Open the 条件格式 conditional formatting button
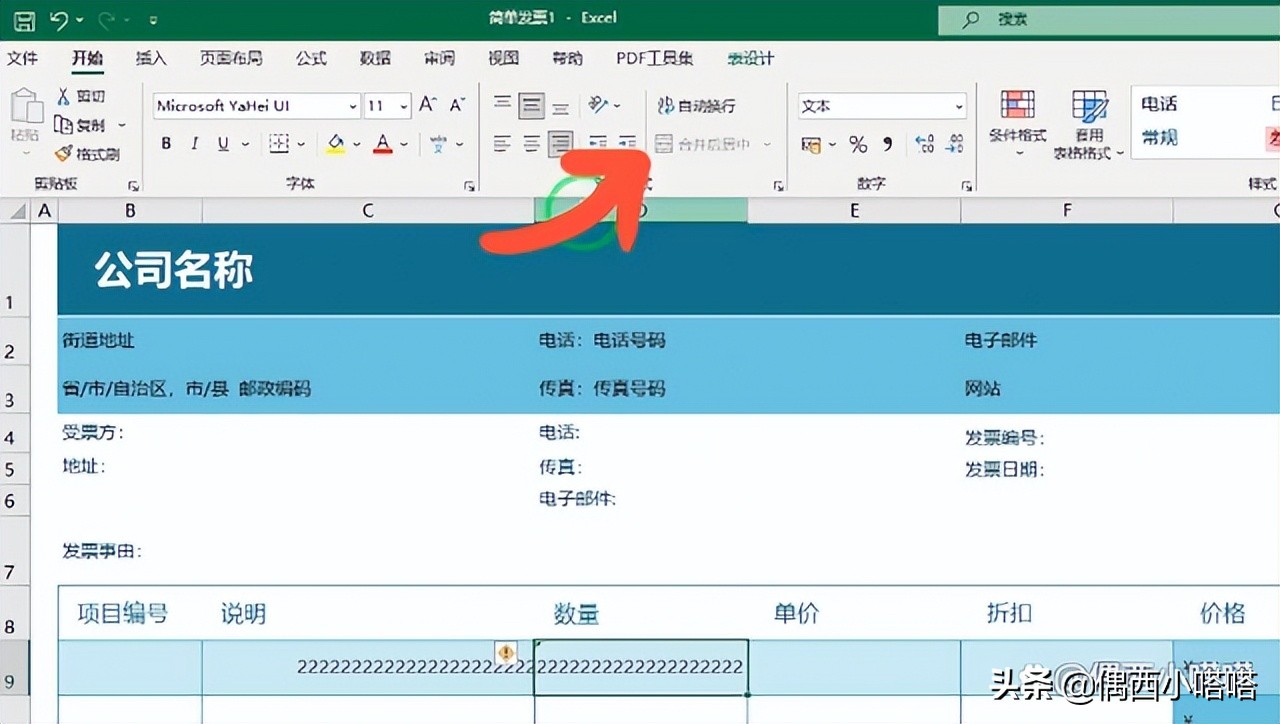The height and width of the screenshot is (724, 1280). [1016, 120]
